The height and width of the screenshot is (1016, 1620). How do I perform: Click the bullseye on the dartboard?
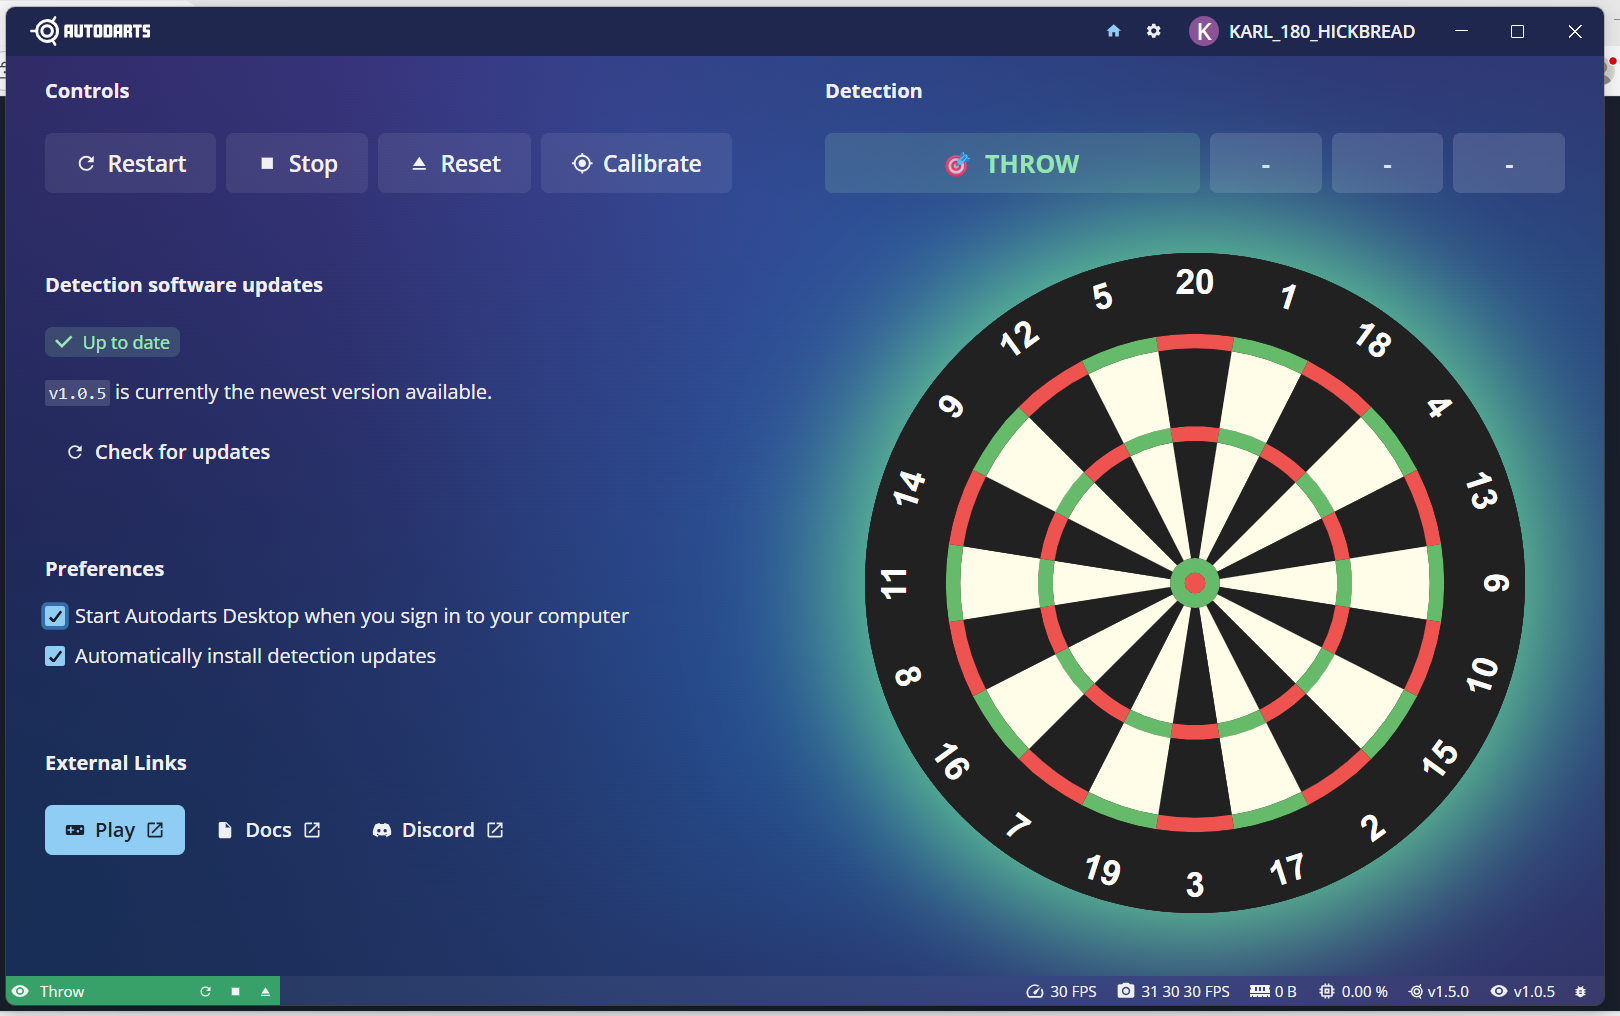[1195, 583]
